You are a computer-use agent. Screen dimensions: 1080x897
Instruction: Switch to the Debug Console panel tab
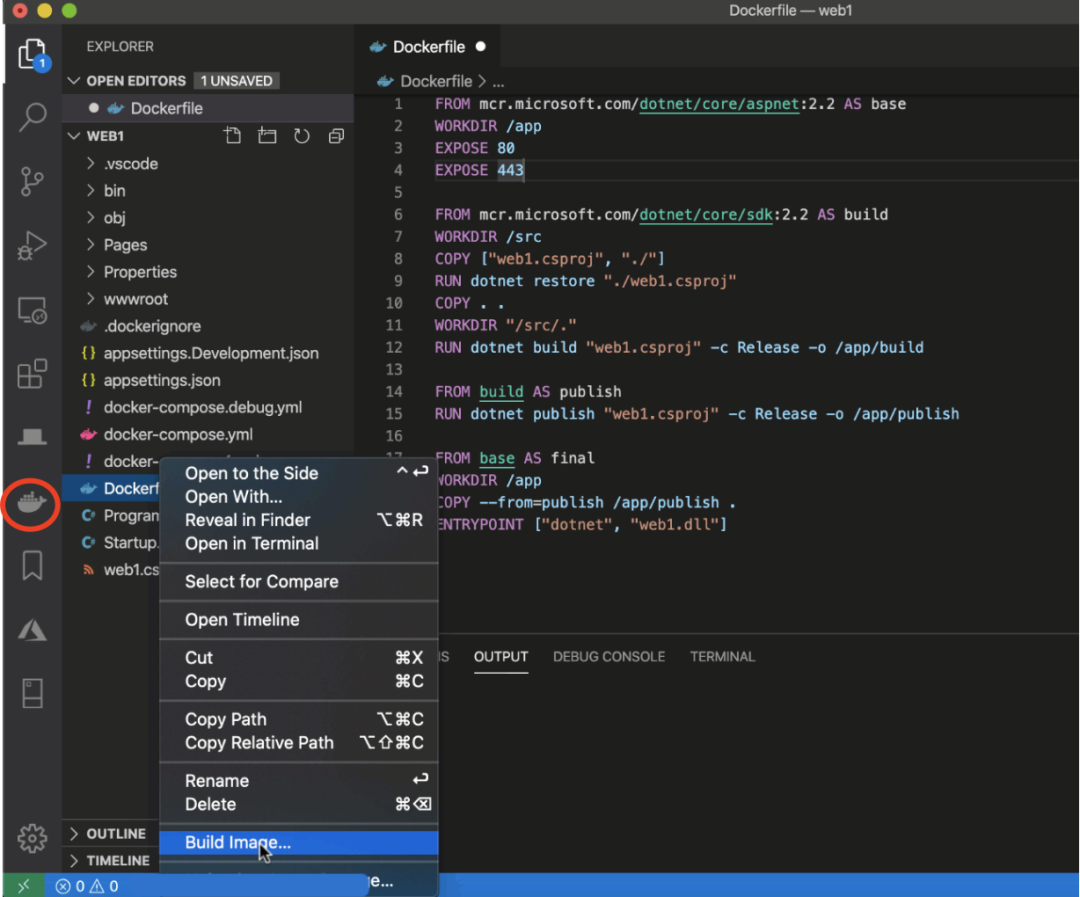pyautogui.click(x=609, y=657)
